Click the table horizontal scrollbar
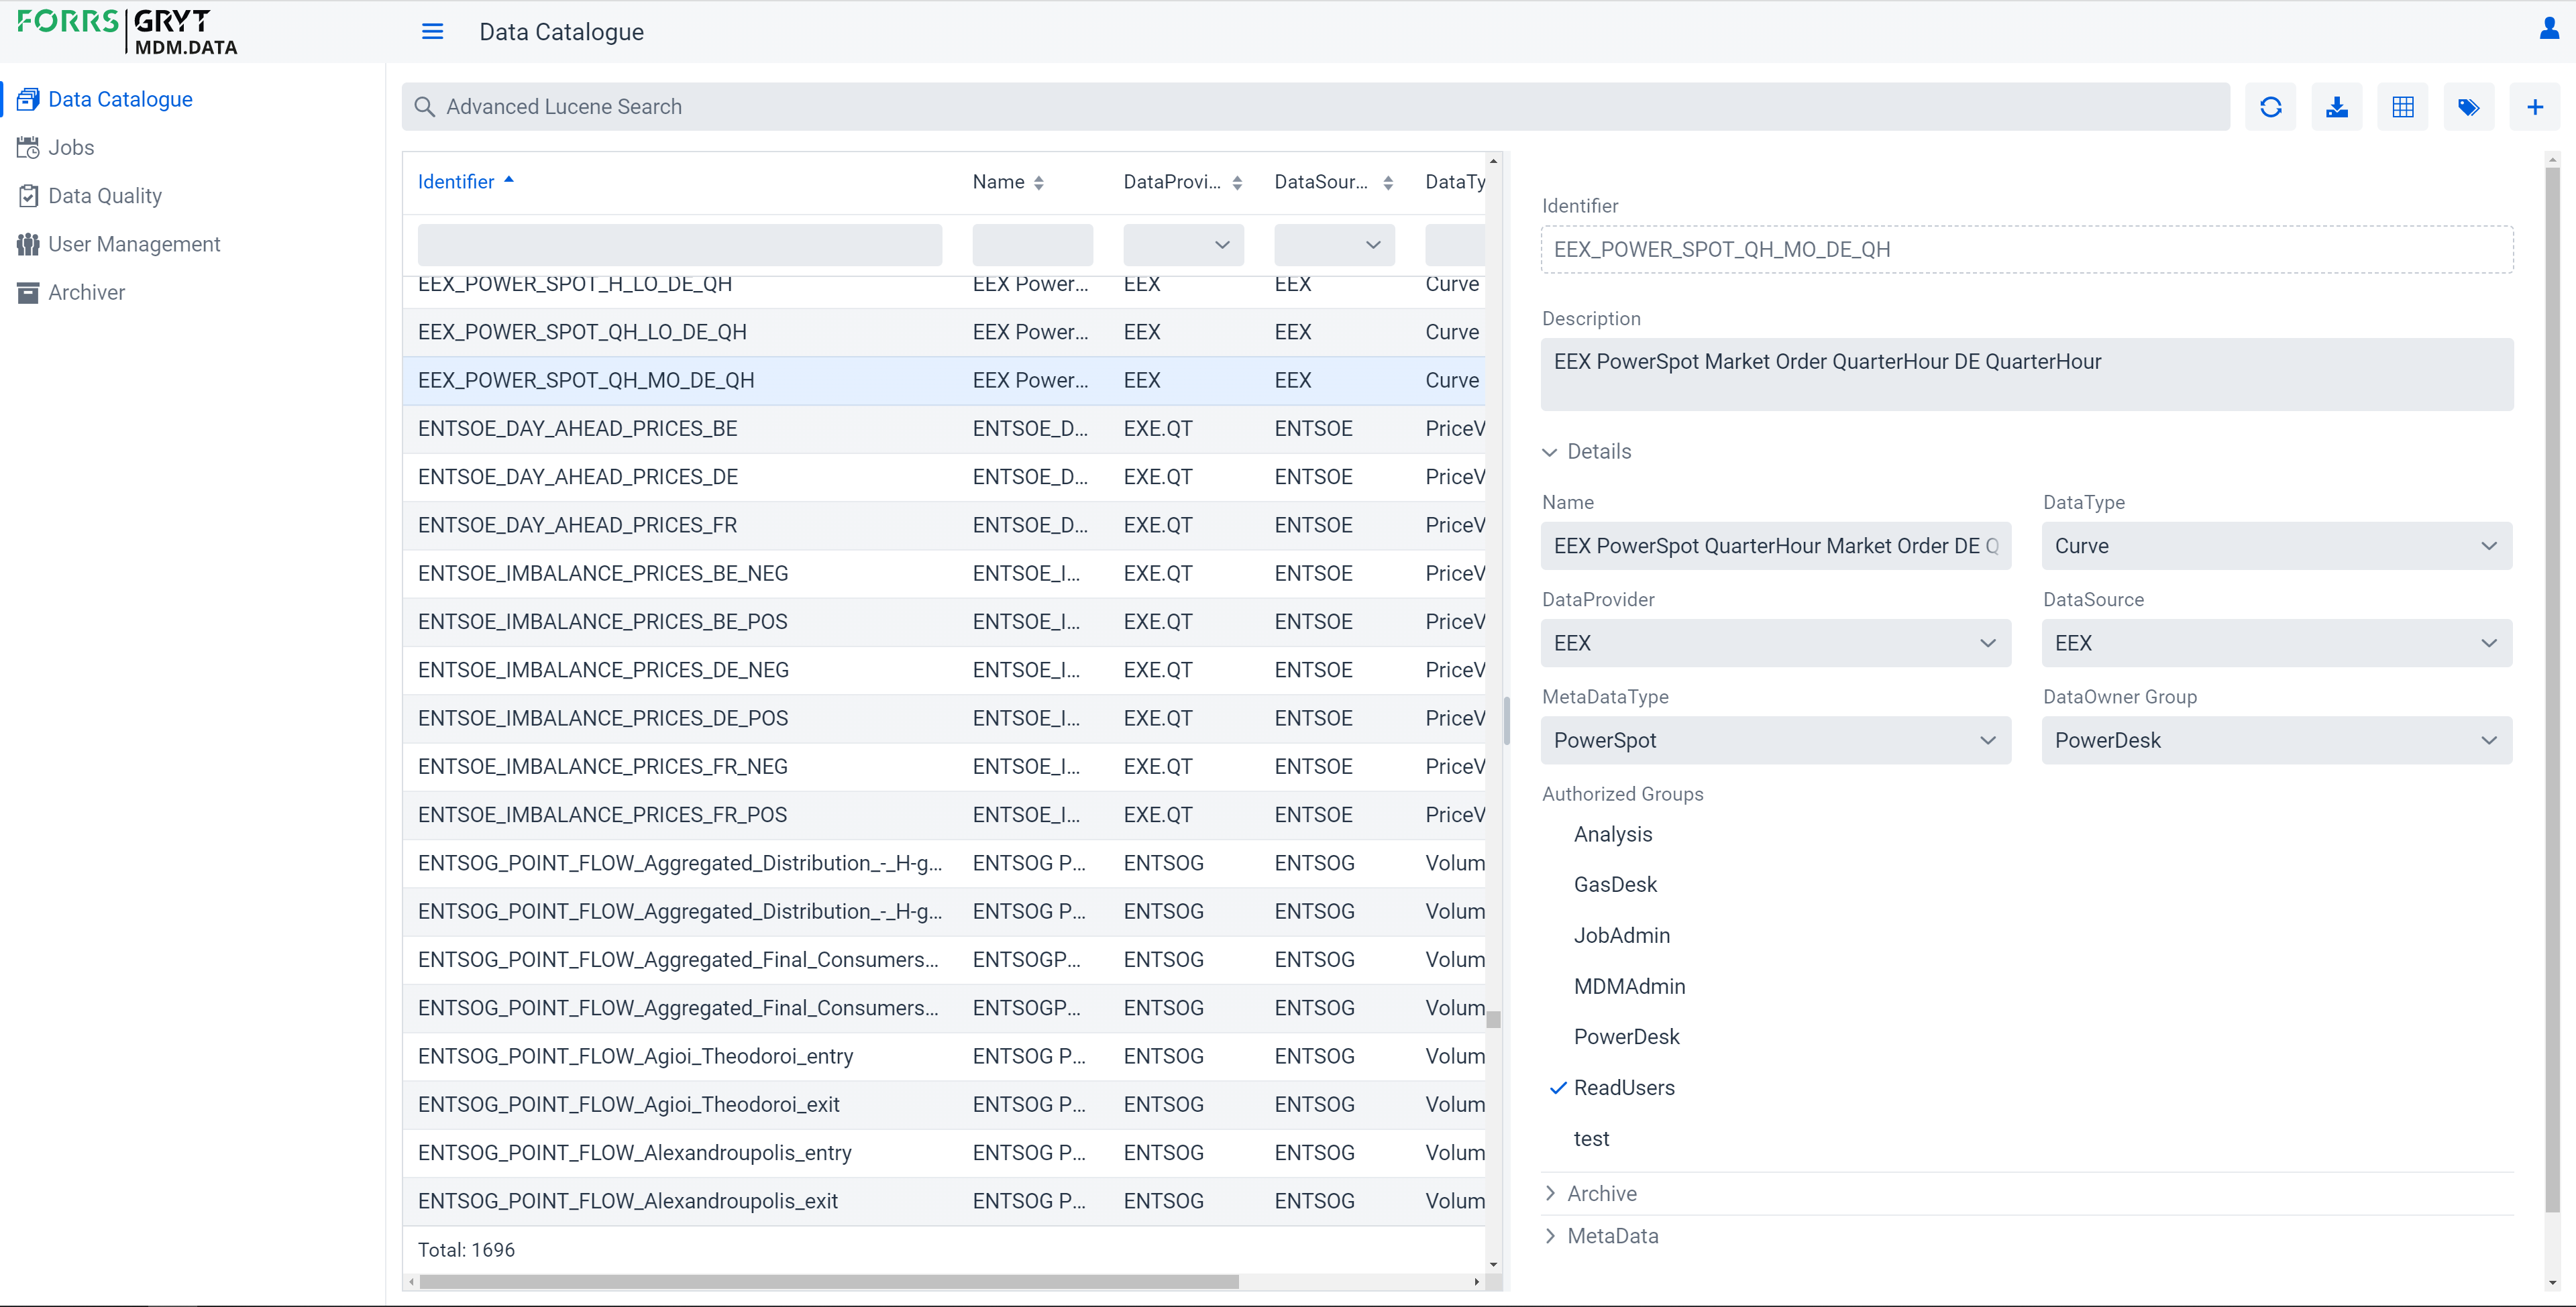 [x=829, y=1282]
